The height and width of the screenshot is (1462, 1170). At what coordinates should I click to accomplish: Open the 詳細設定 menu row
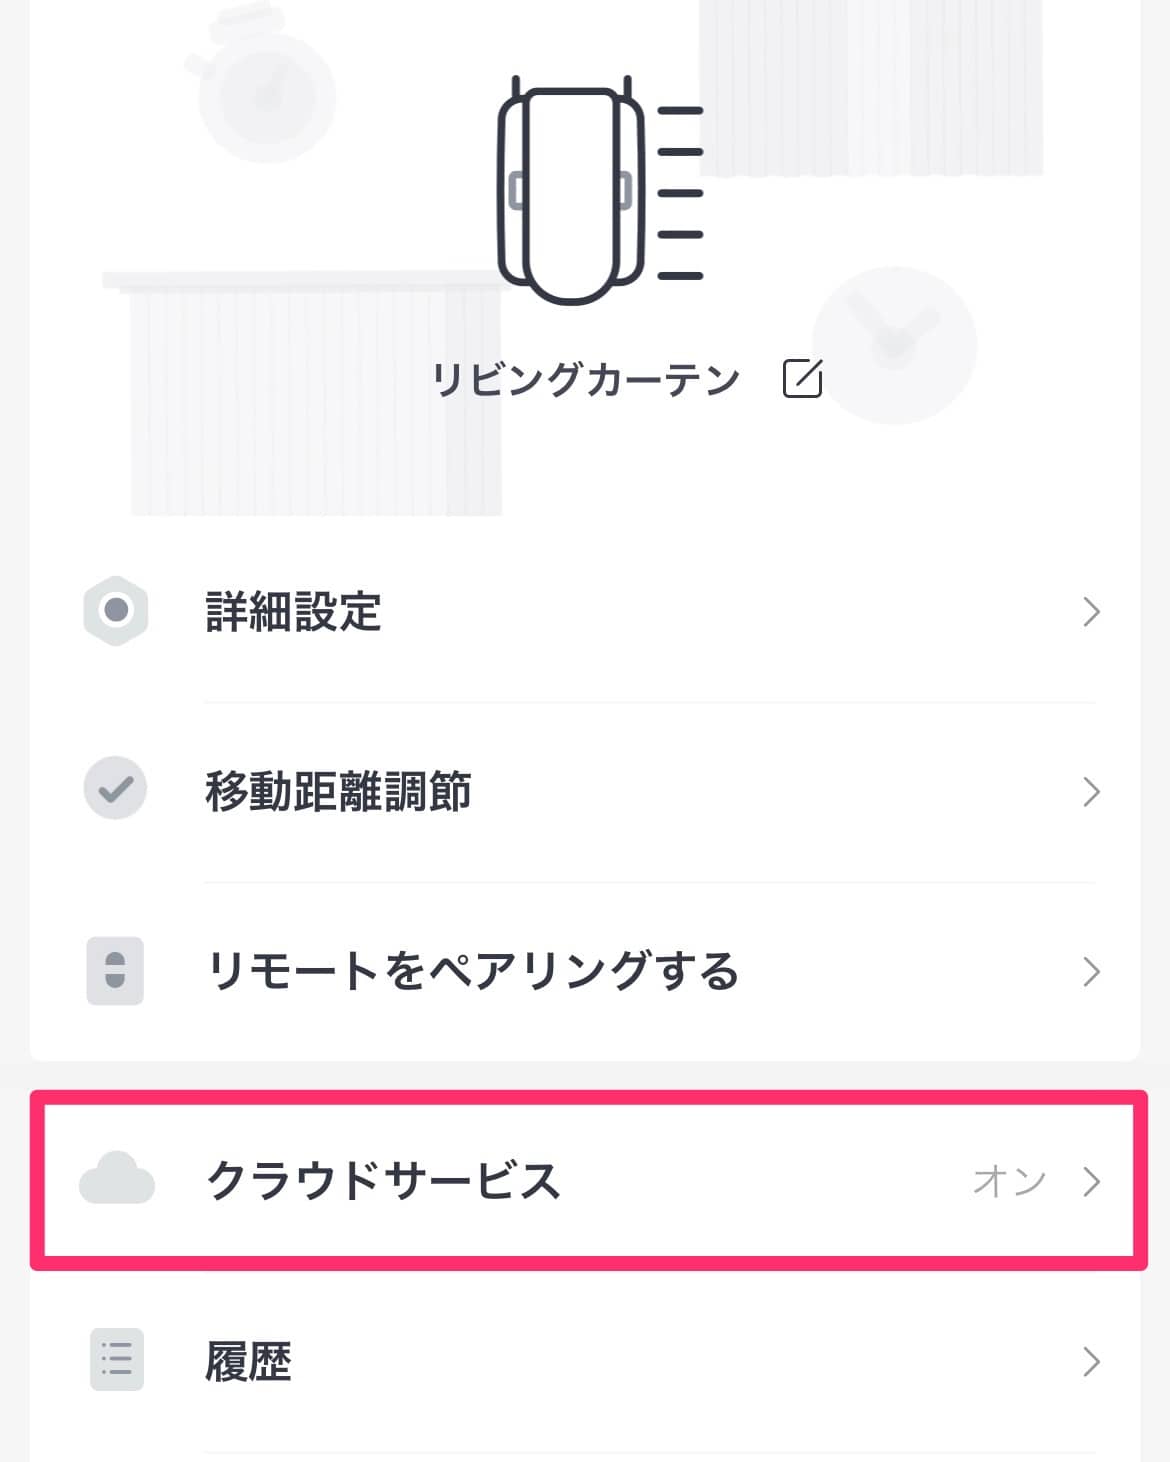pyautogui.click(x=585, y=611)
